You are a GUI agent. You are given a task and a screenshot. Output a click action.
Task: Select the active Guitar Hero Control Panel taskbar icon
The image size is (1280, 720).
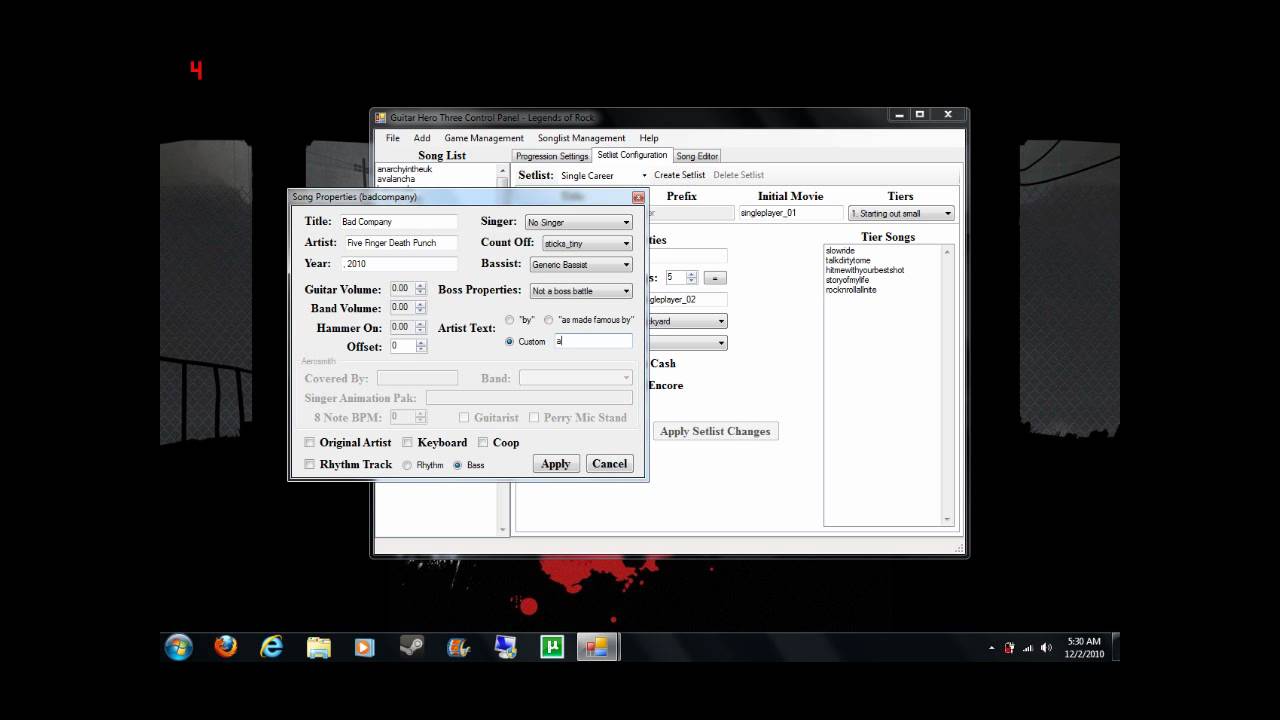pos(597,647)
